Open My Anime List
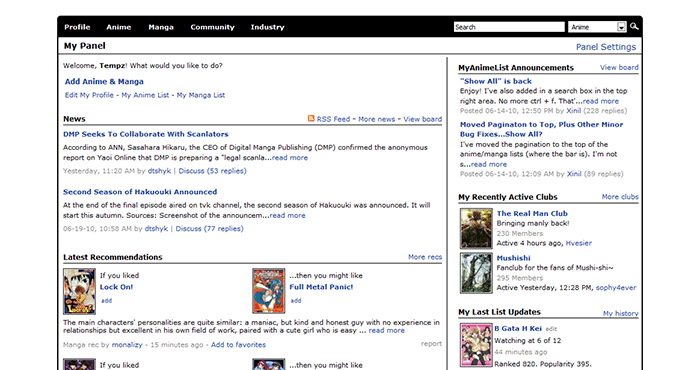Screen dimensions: 700x370 point(145,95)
